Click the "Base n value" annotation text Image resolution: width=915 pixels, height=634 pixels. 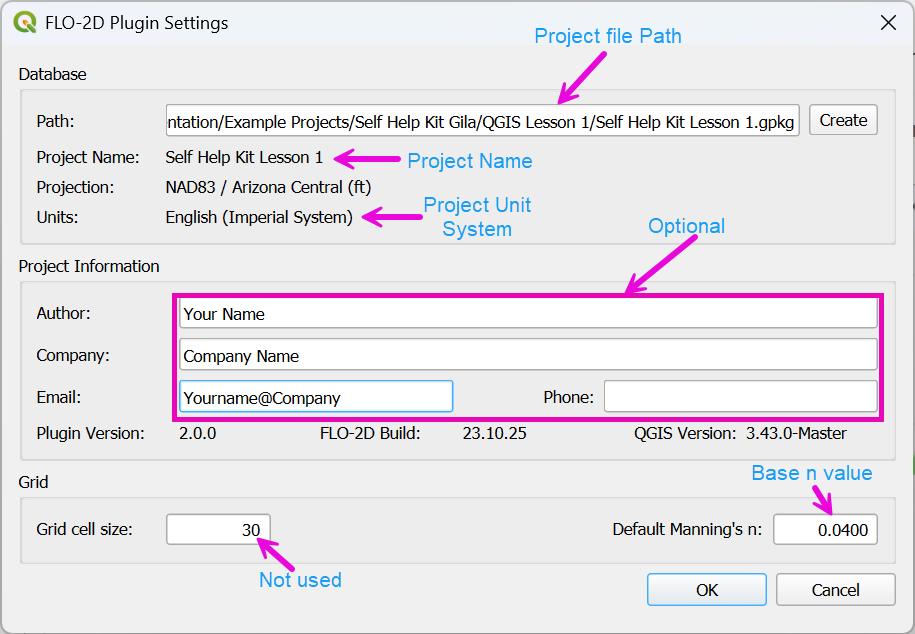(x=811, y=473)
